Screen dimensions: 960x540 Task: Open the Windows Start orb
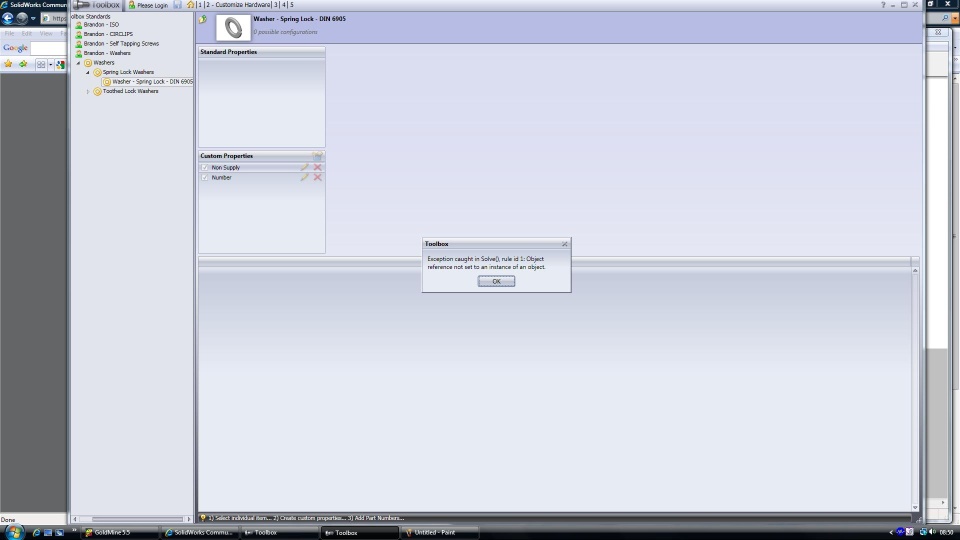pos(13,532)
